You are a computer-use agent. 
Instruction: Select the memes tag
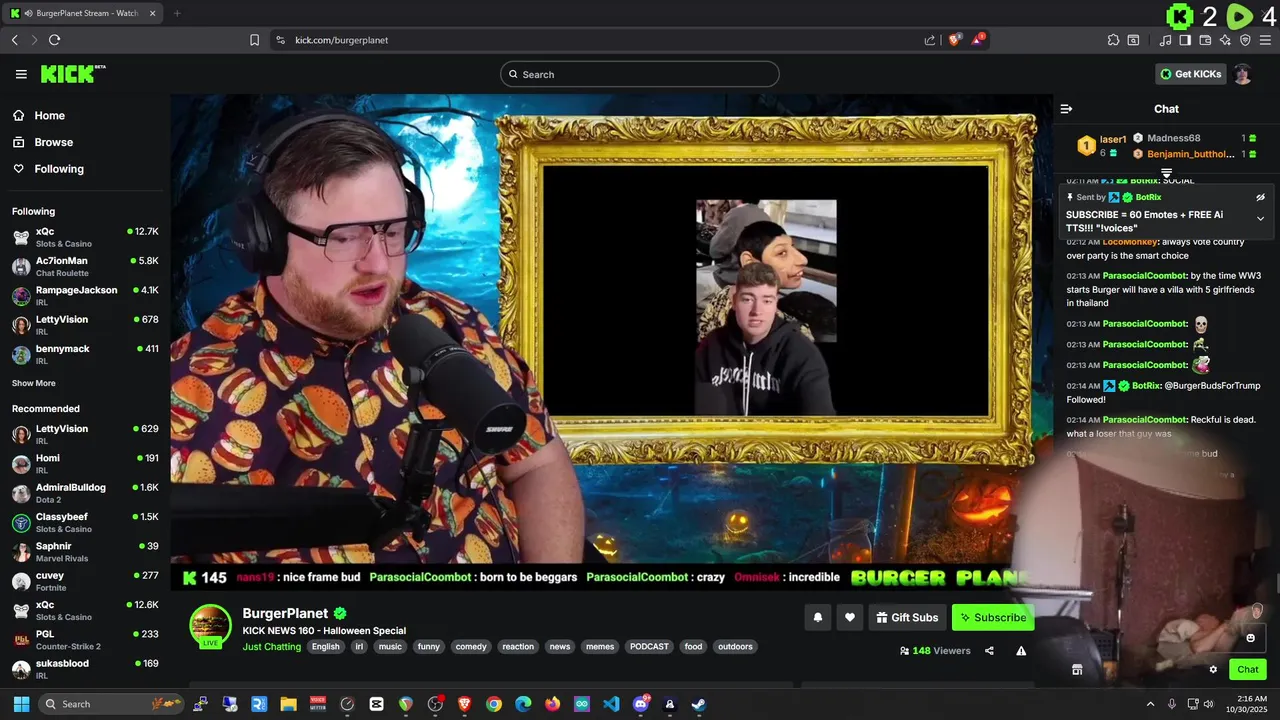point(600,647)
